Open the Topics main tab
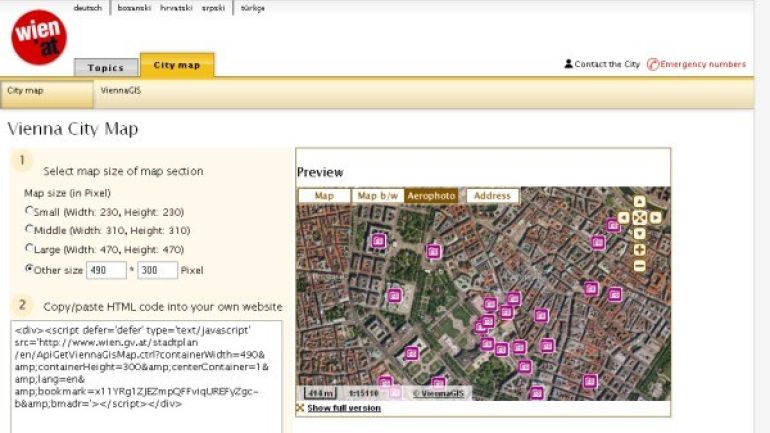 (x=106, y=68)
